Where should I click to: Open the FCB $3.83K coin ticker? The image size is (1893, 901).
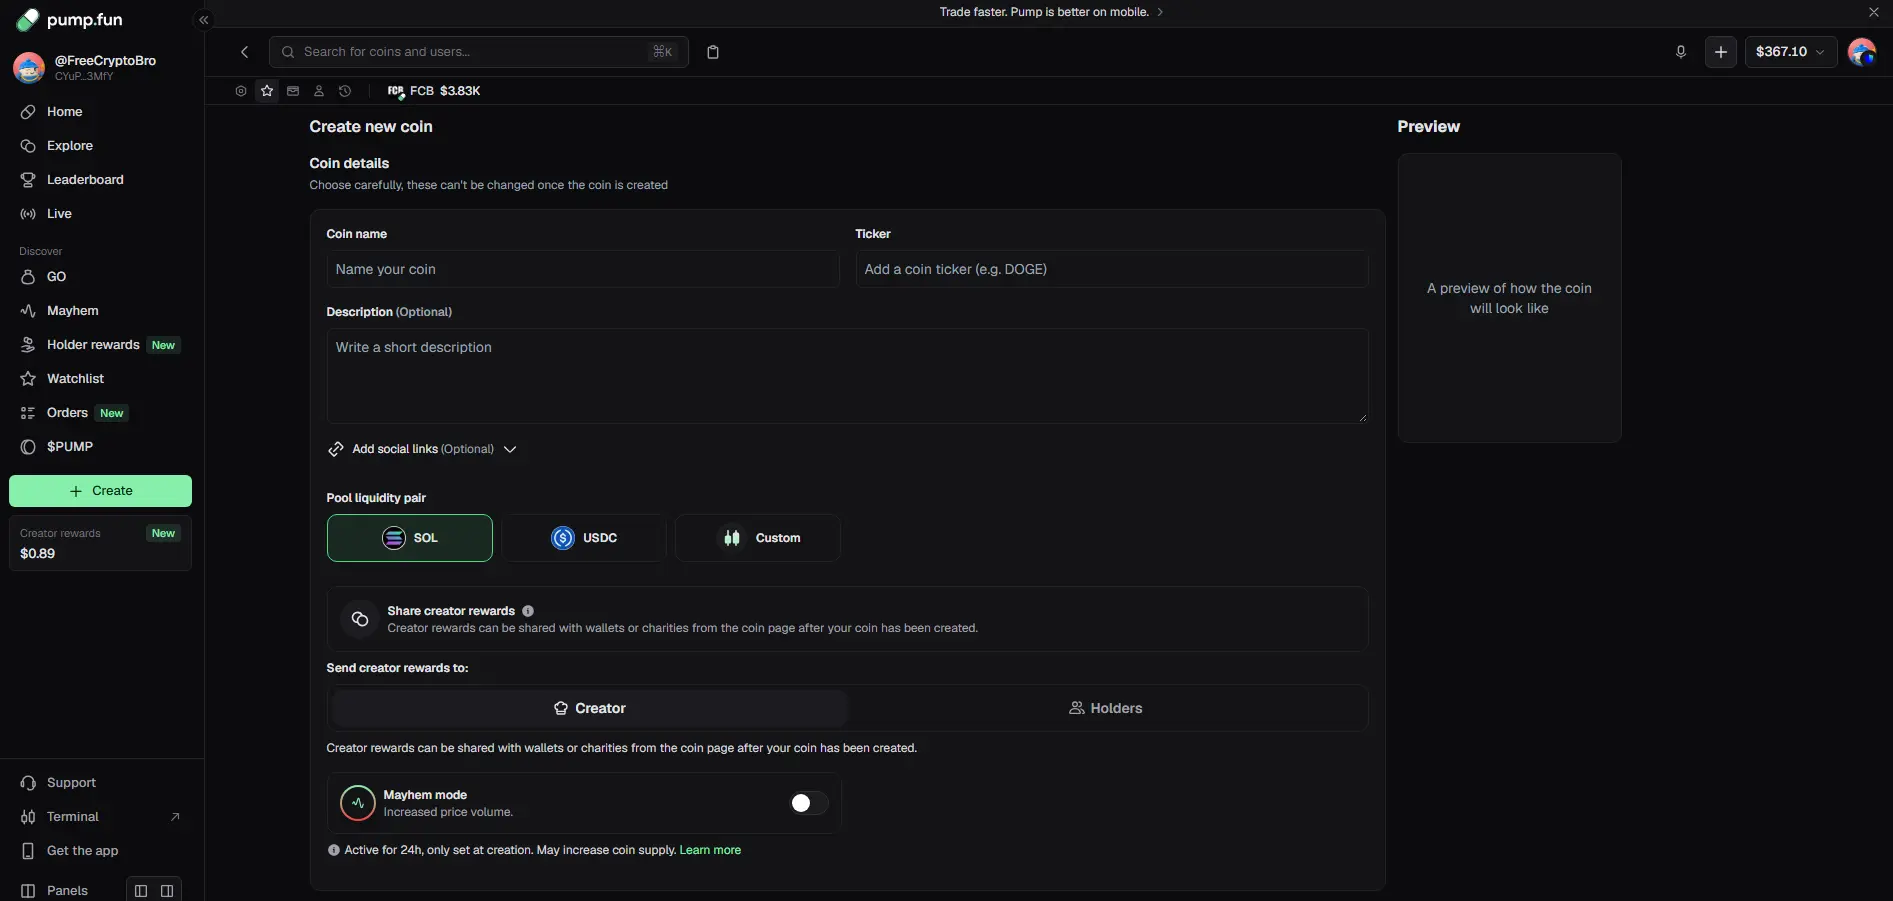[434, 91]
